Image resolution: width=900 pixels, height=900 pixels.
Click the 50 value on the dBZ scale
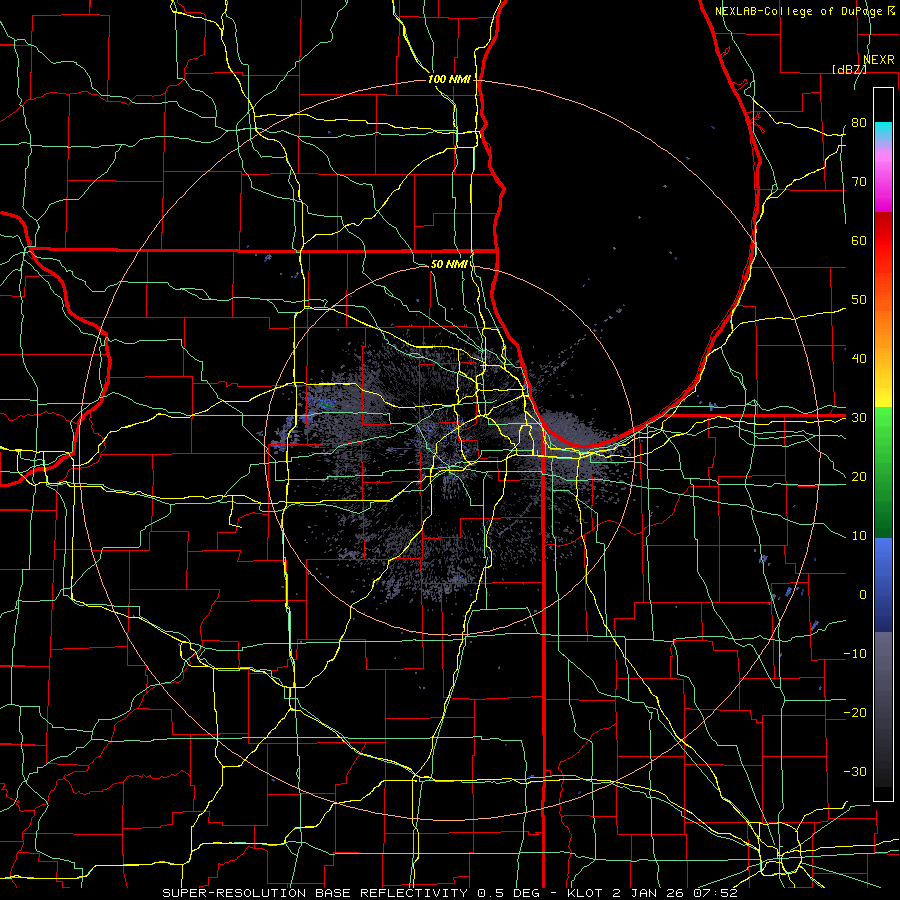pyautogui.click(x=859, y=300)
